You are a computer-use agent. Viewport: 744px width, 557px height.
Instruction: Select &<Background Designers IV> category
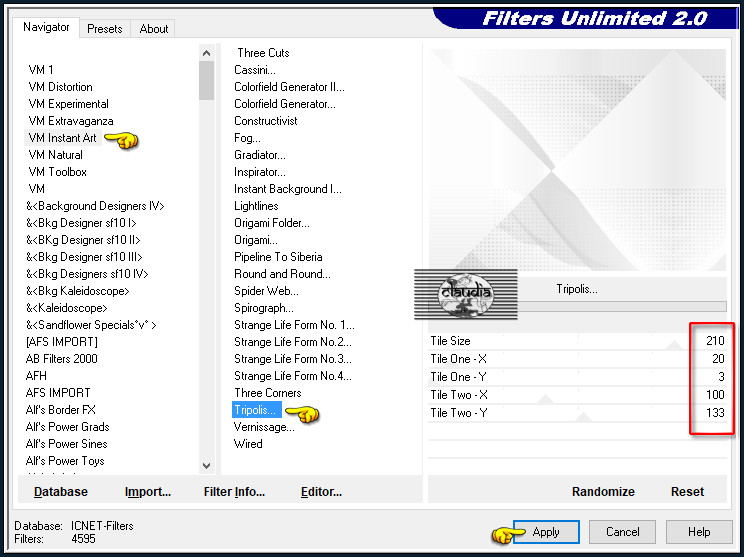tap(95, 206)
